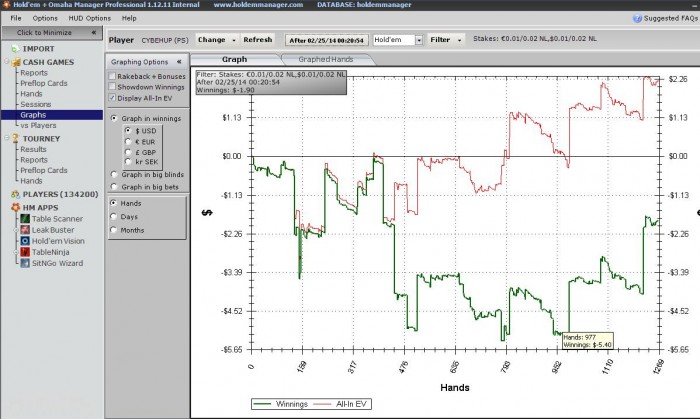Open the SitNGo Wizard app icon

tap(25, 263)
